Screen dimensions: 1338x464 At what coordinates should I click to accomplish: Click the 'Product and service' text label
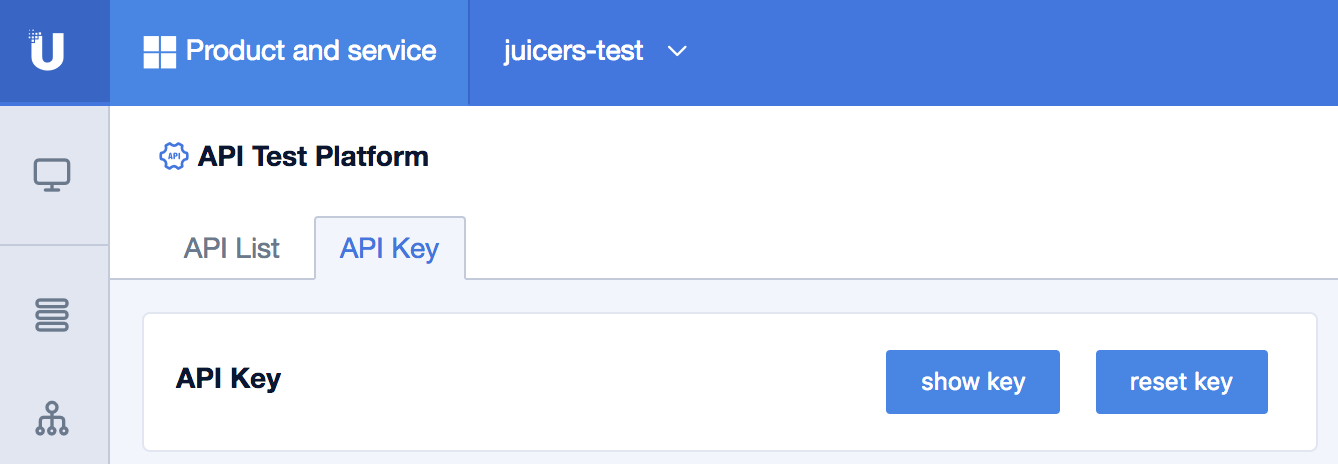click(x=311, y=51)
